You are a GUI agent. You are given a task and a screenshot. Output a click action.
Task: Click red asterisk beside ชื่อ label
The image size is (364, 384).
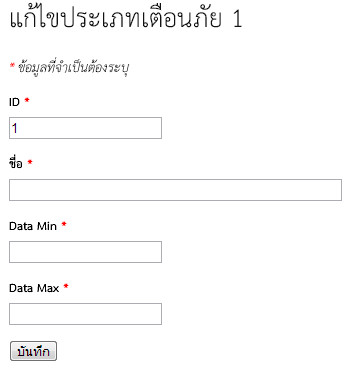tap(30, 162)
